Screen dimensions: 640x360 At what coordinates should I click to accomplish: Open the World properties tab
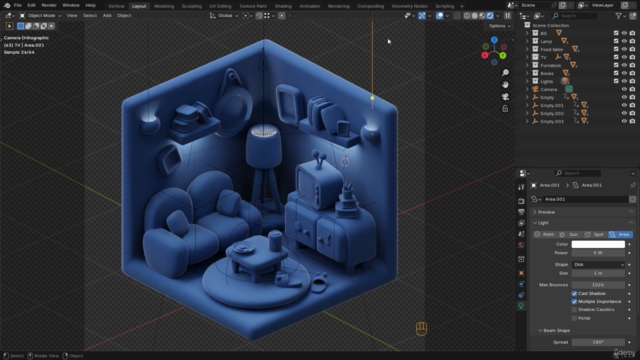tap(521, 245)
